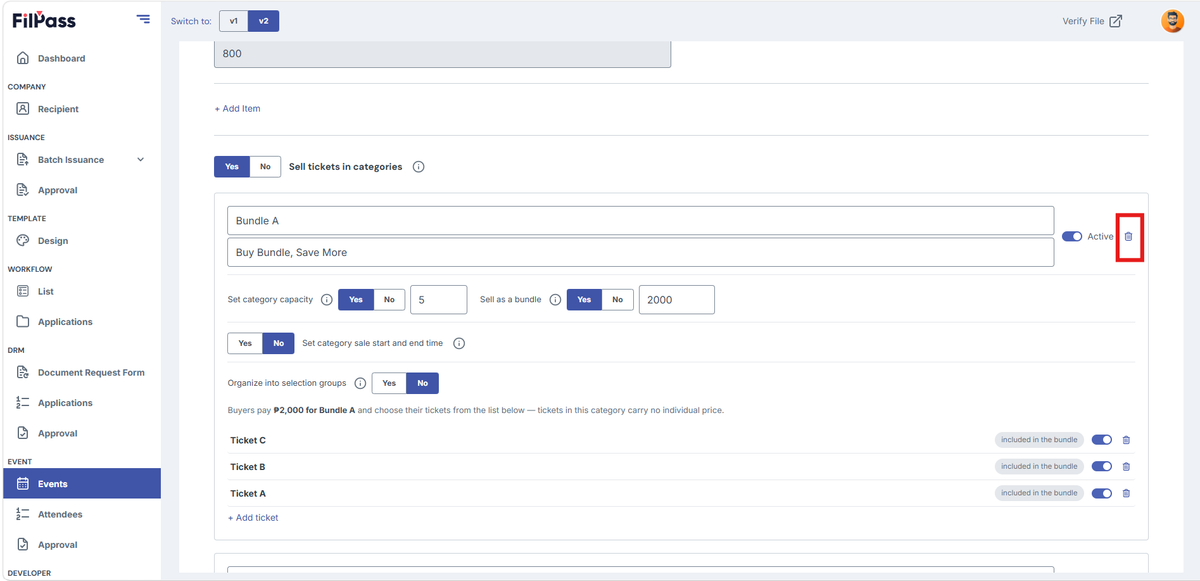
Task: Set Sell as a bundle to Yes
Action: pos(584,300)
